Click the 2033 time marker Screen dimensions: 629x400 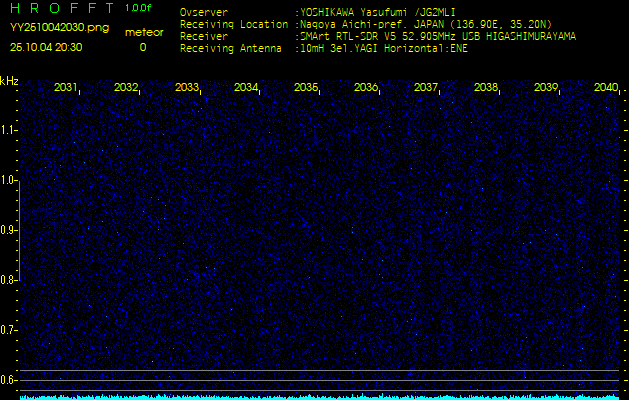[186, 88]
